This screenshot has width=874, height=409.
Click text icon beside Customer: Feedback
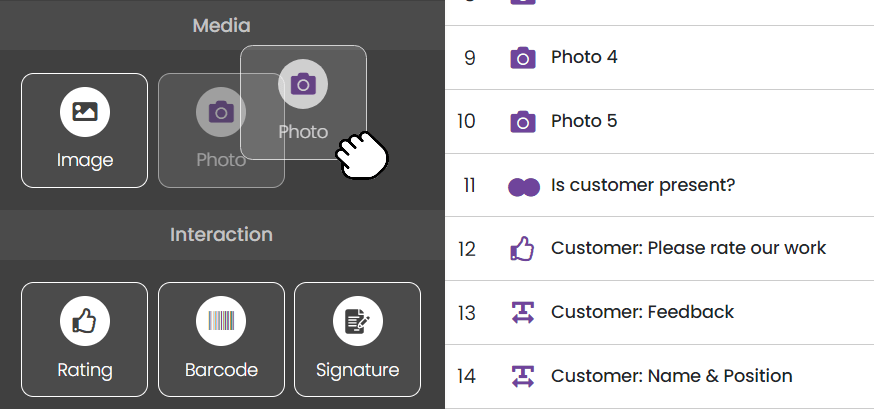click(x=522, y=313)
